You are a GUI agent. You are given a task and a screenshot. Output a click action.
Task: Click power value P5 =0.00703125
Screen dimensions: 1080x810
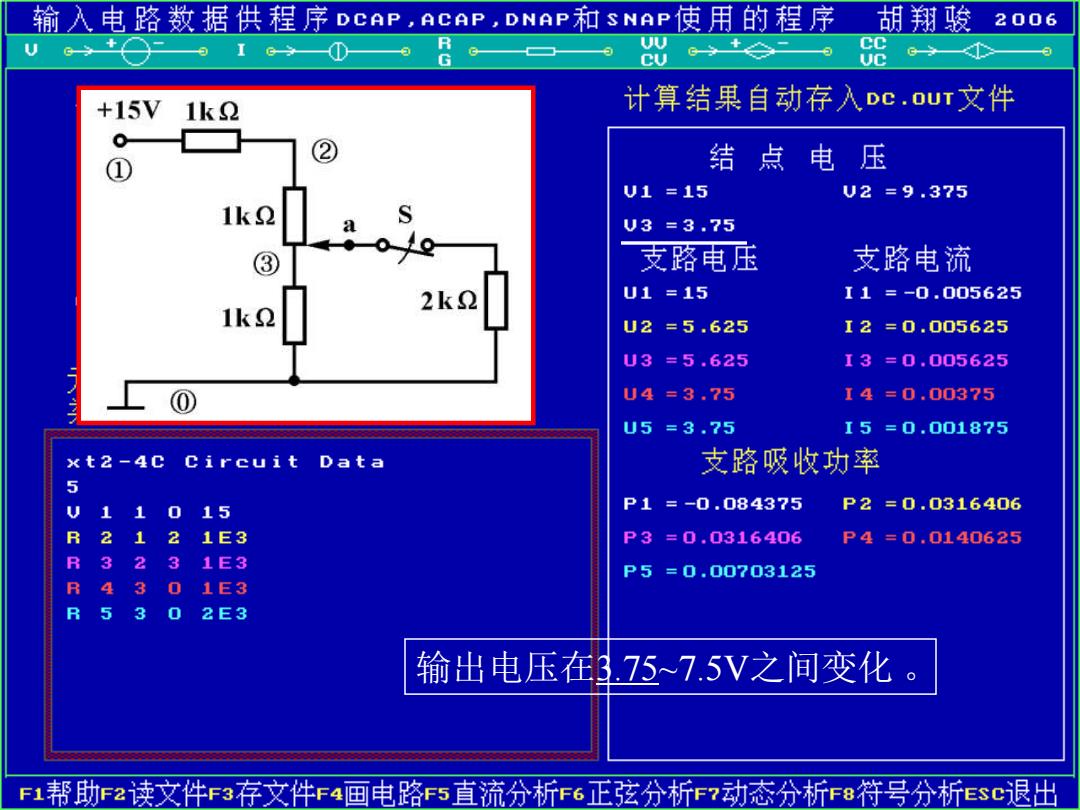(719, 571)
